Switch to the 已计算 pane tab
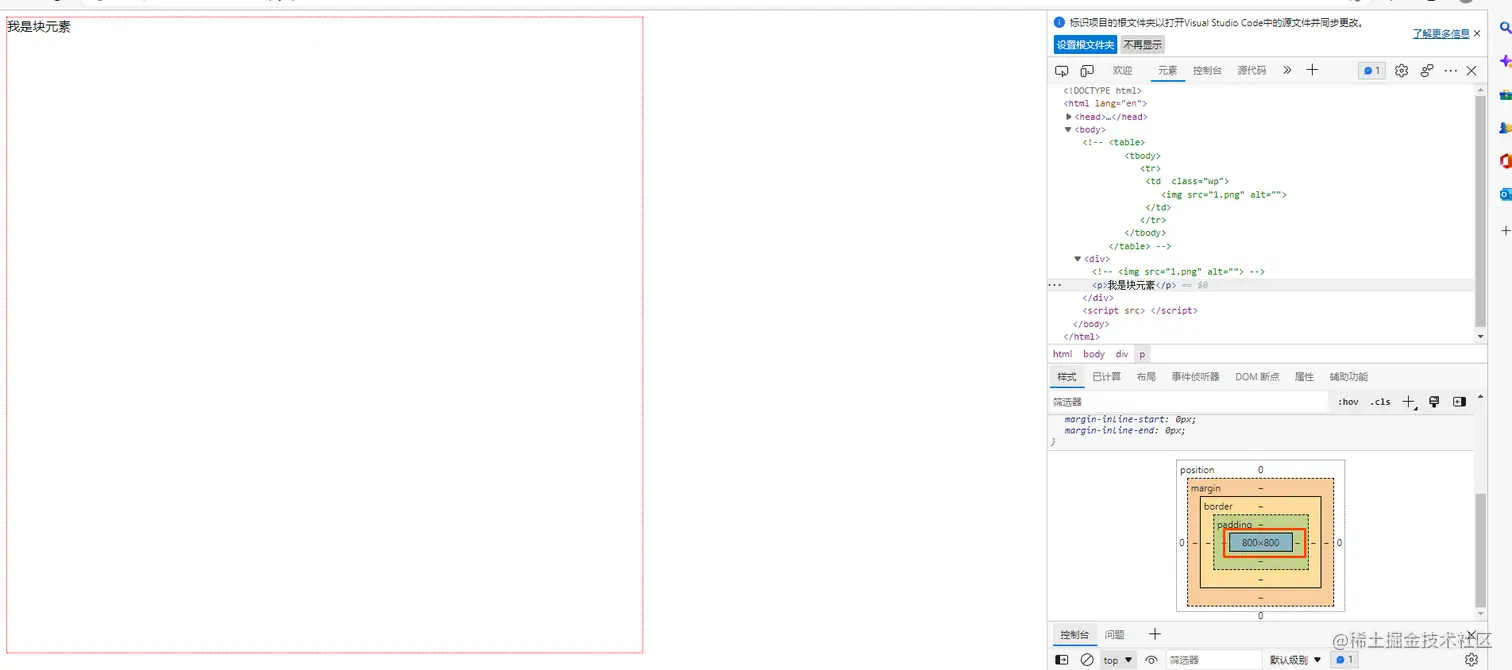Screen dimensions: 1512x670 (1106, 377)
